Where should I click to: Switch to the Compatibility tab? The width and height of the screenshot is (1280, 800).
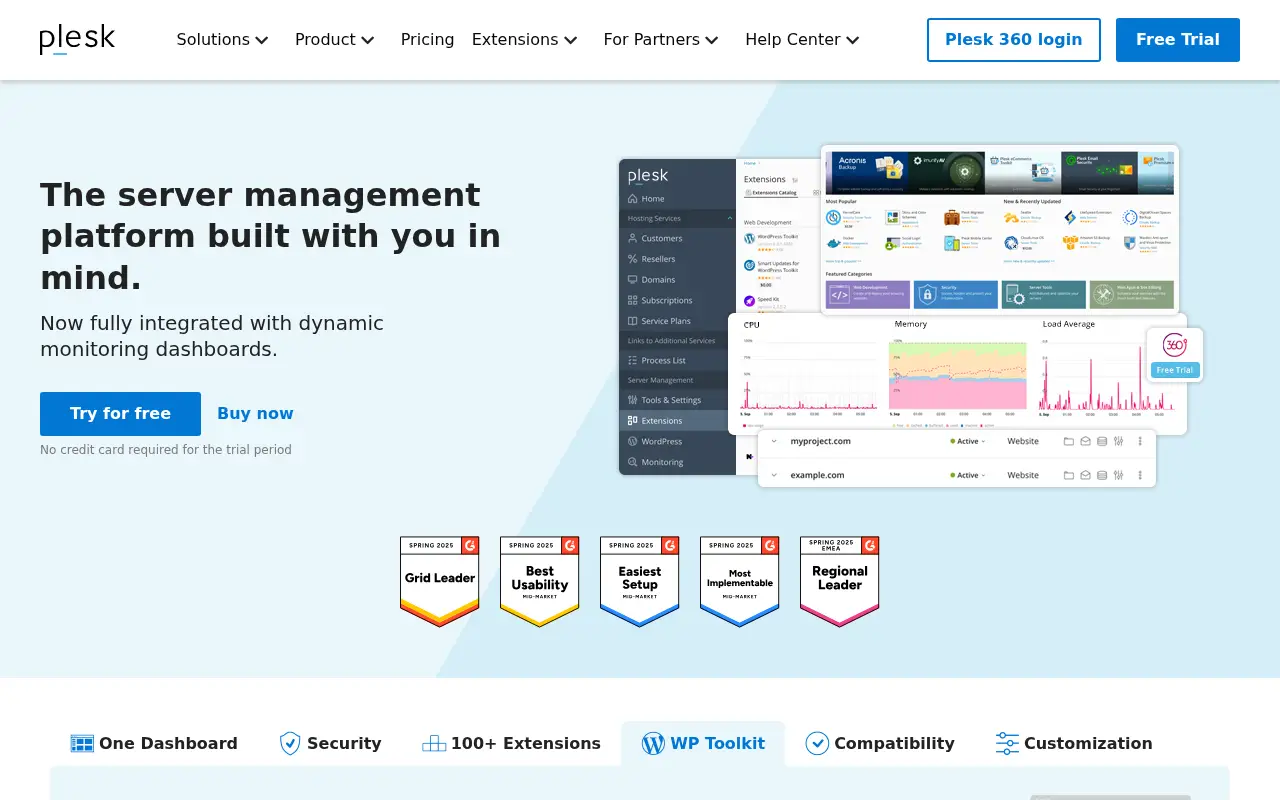pos(880,743)
